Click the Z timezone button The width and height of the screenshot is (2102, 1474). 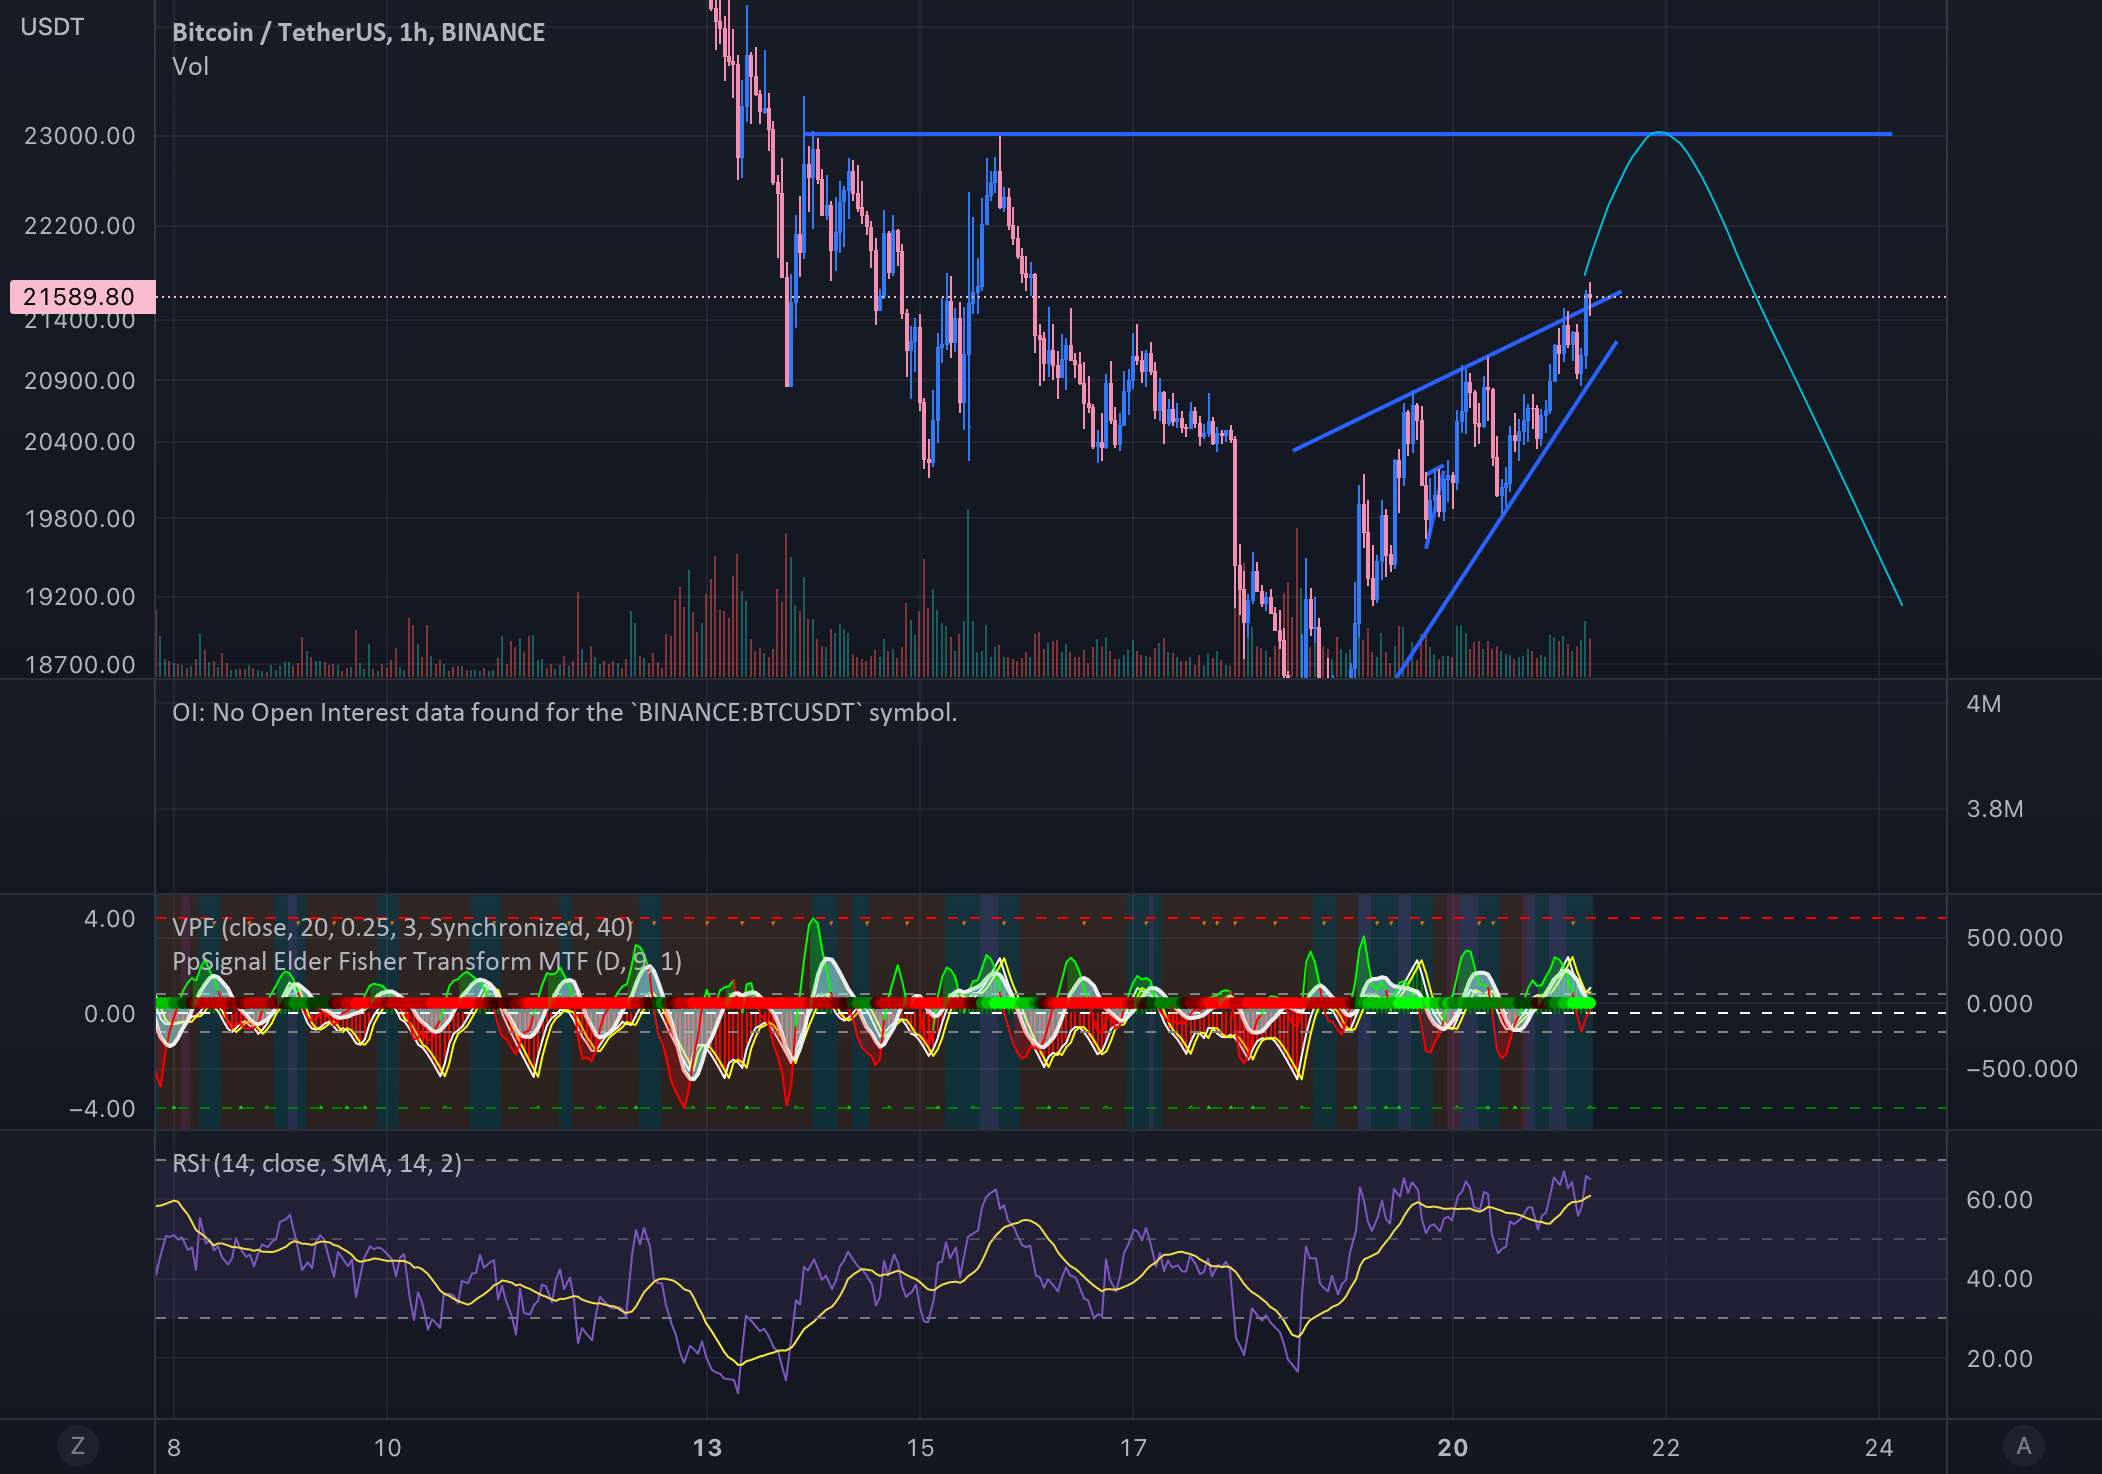coord(77,1445)
